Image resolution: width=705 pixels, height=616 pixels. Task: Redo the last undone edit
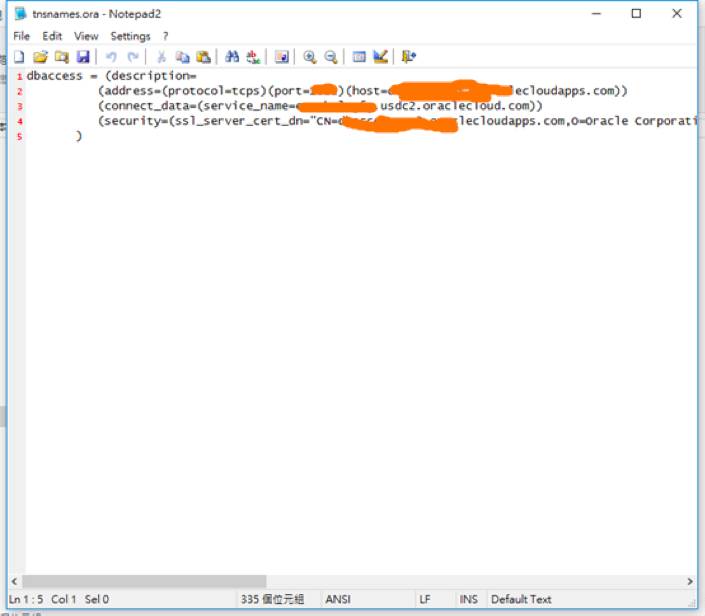click(133, 57)
